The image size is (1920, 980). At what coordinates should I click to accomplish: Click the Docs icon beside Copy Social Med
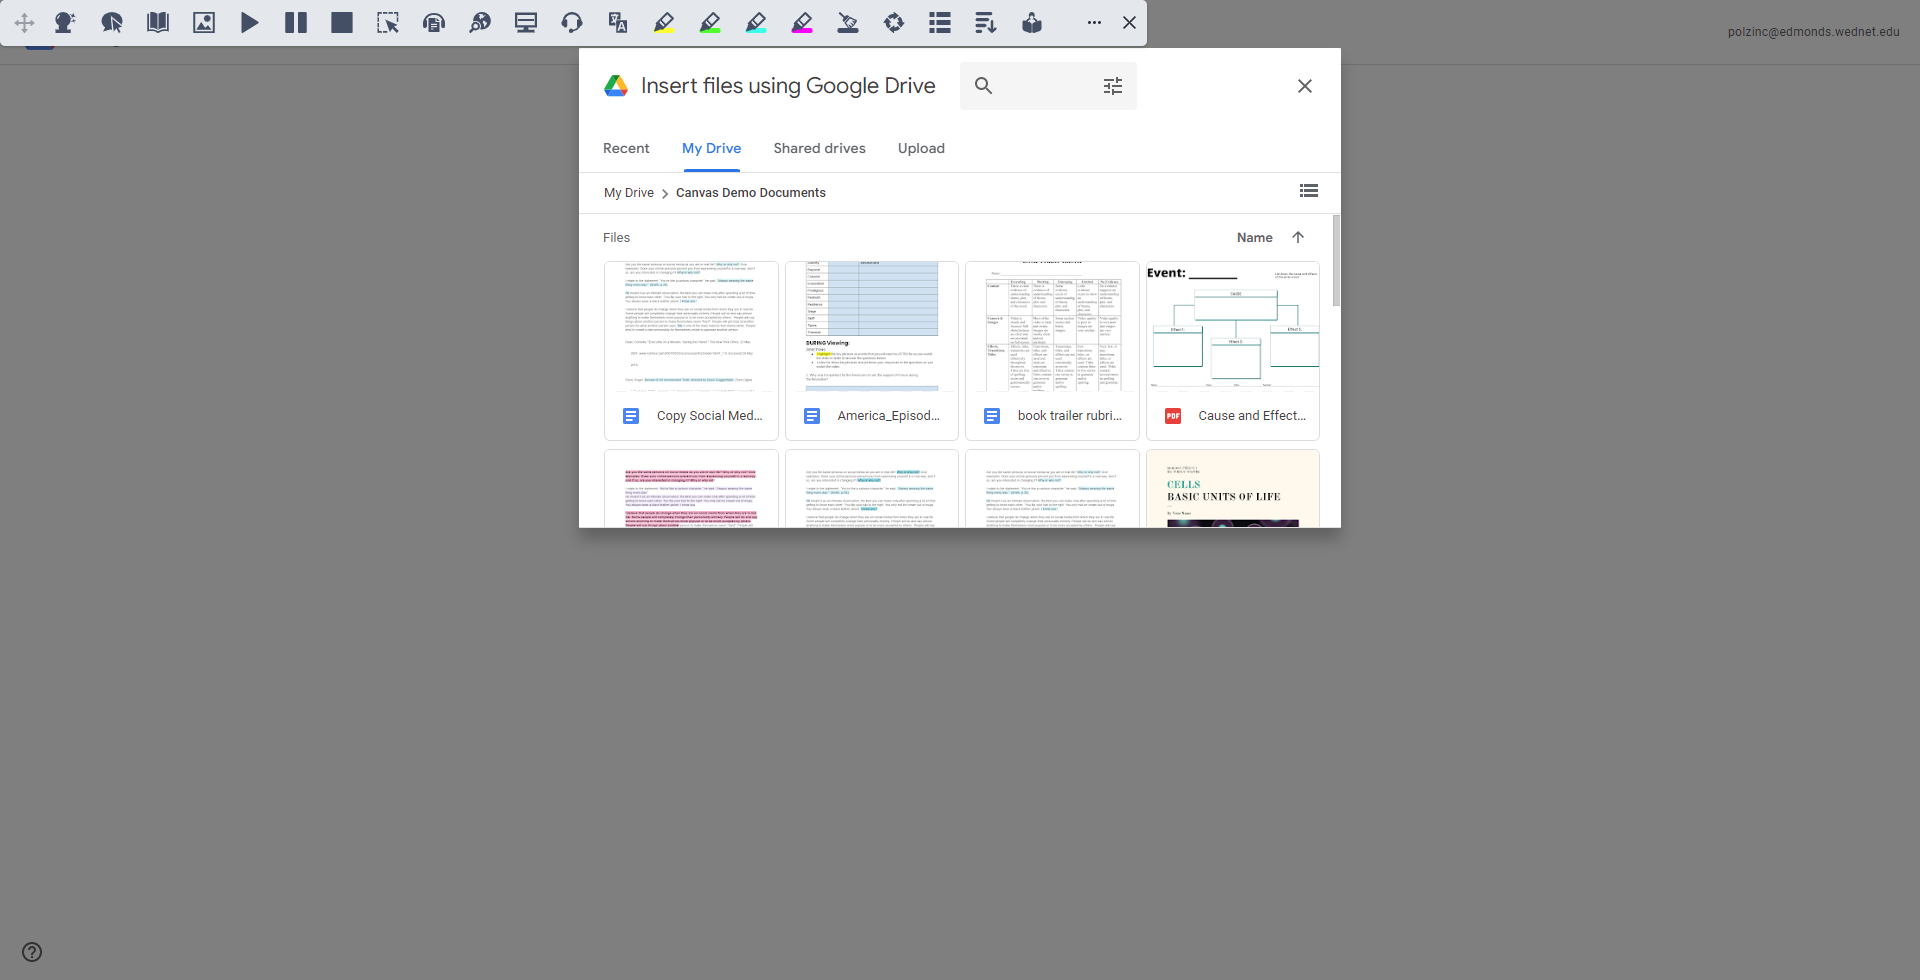(631, 416)
